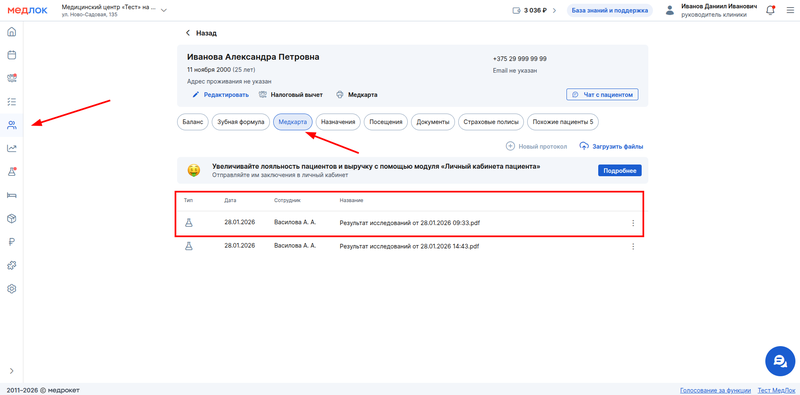
Task: Switch to the Баланс tab
Action: tap(193, 122)
